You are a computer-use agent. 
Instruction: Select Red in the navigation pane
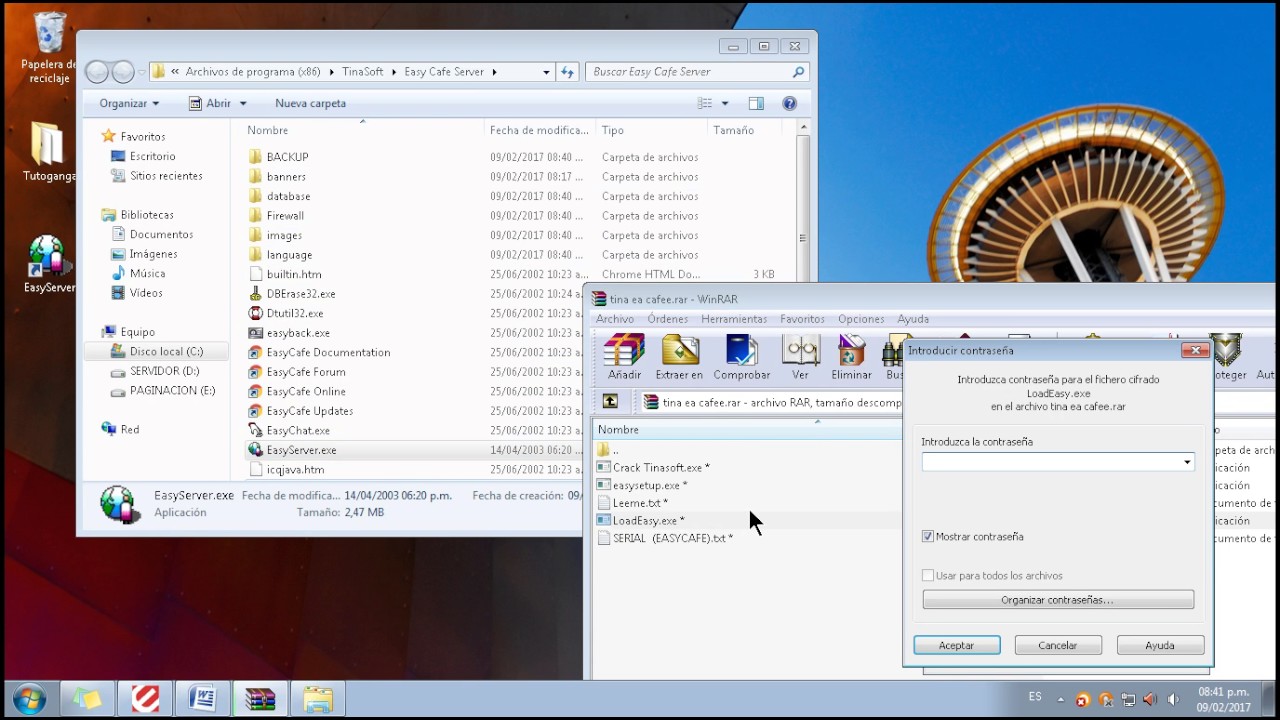[121, 429]
